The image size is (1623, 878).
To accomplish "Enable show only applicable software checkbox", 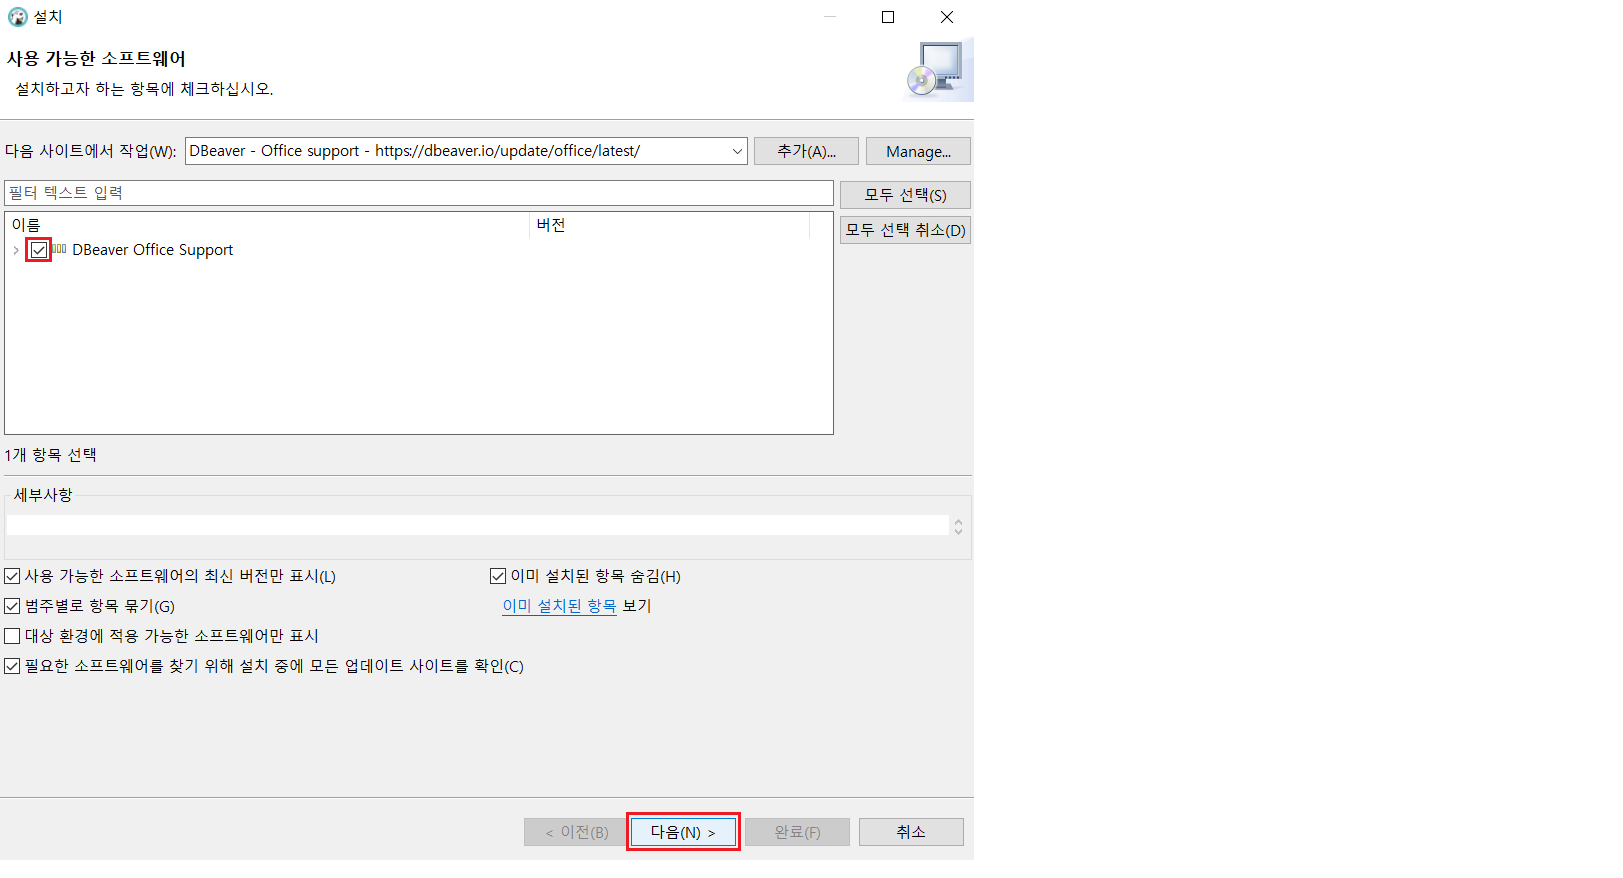I will (x=13, y=636).
